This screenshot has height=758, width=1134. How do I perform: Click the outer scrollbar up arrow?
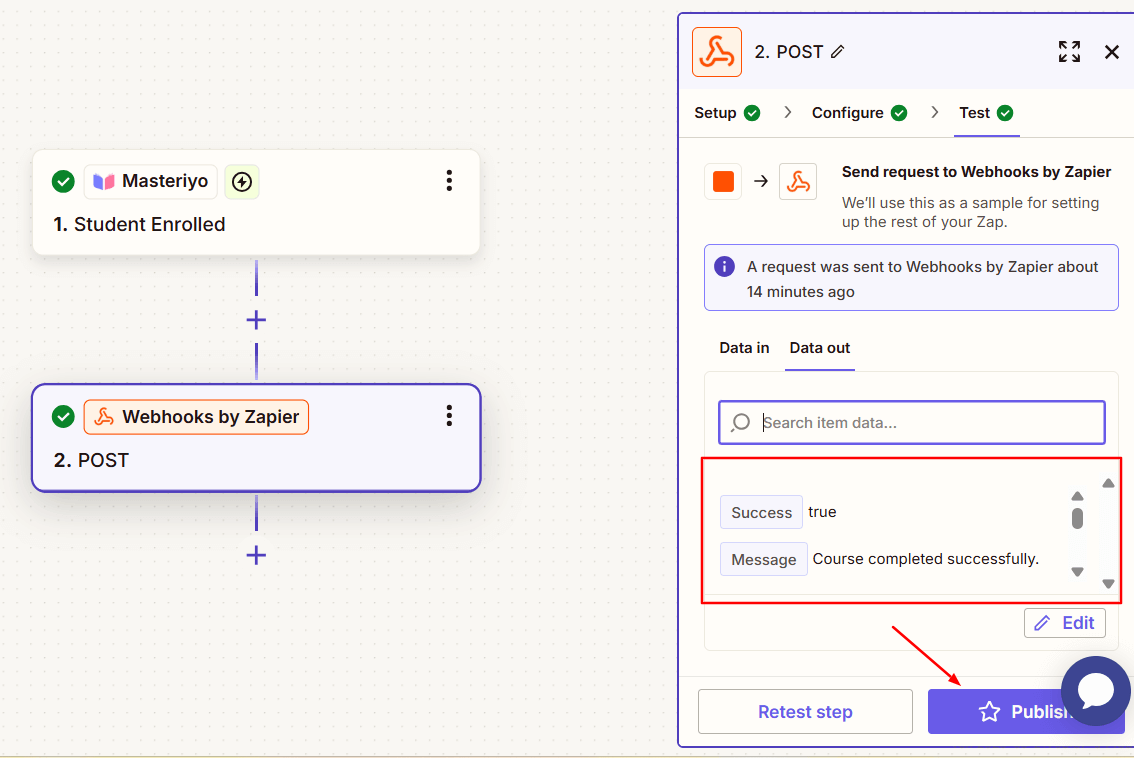1108,483
